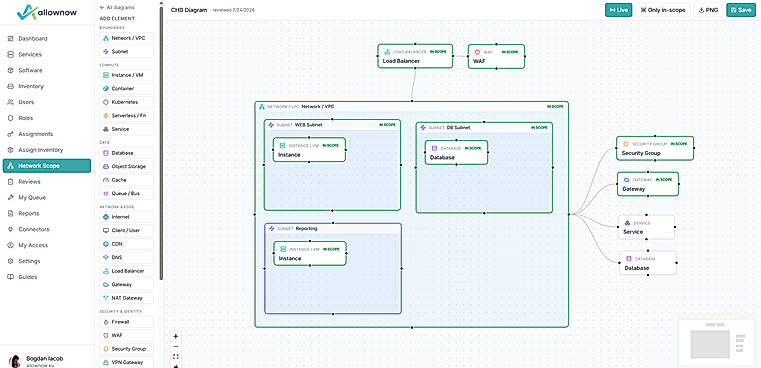This screenshot has height=368, width=761.
Task: Add a Security Group element from palette
Action: (126, 349)
